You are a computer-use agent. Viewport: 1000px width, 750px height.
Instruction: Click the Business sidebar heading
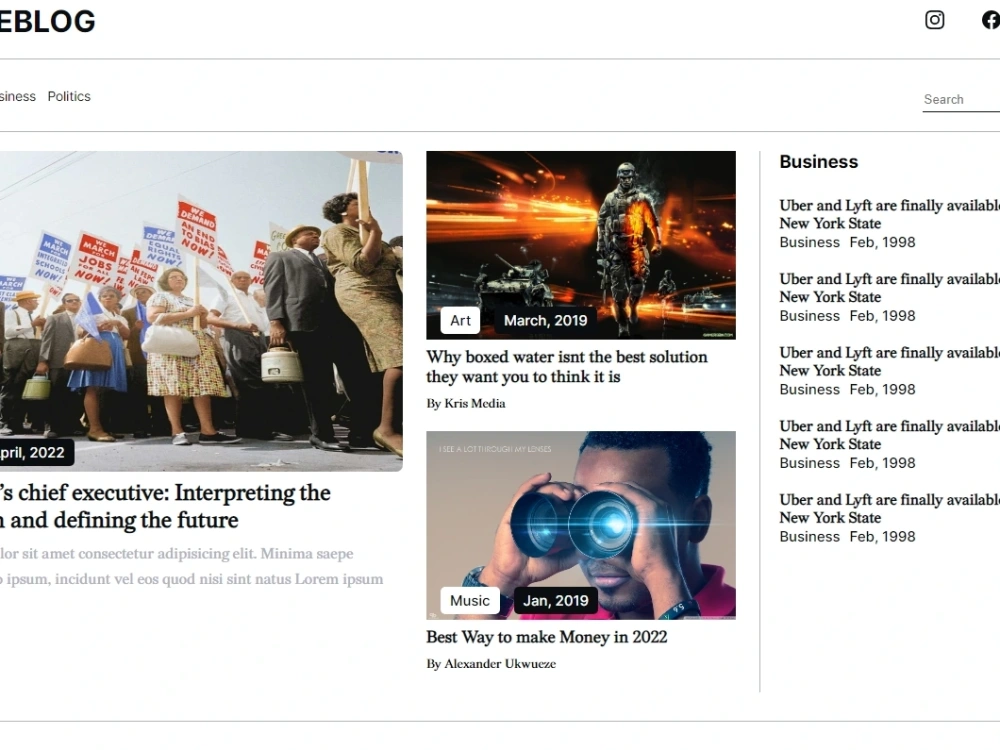click(x=819, y=162)
